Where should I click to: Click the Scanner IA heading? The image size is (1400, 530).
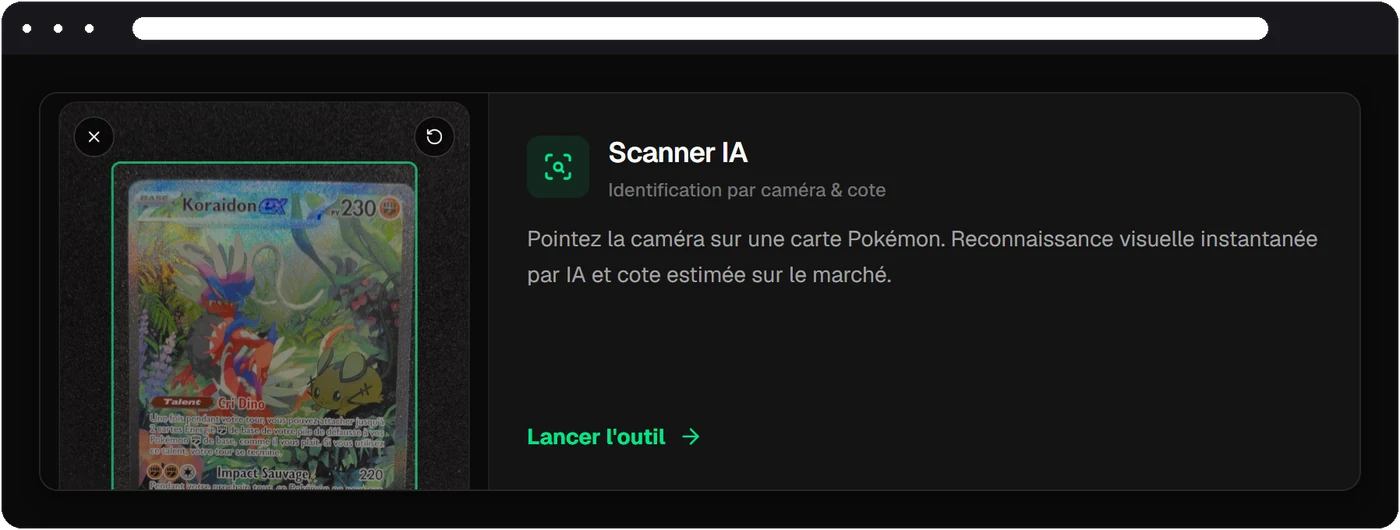pos(678,153)
